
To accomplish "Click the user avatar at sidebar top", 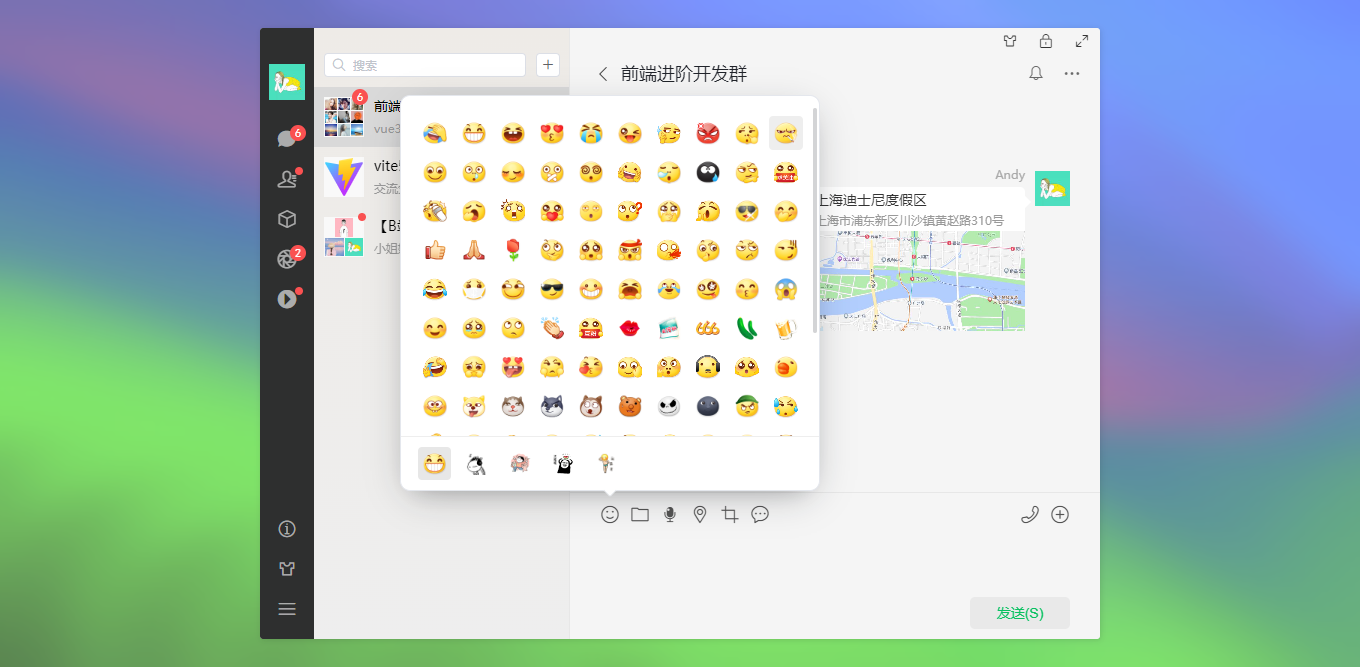I will click(x=287, y=82).
